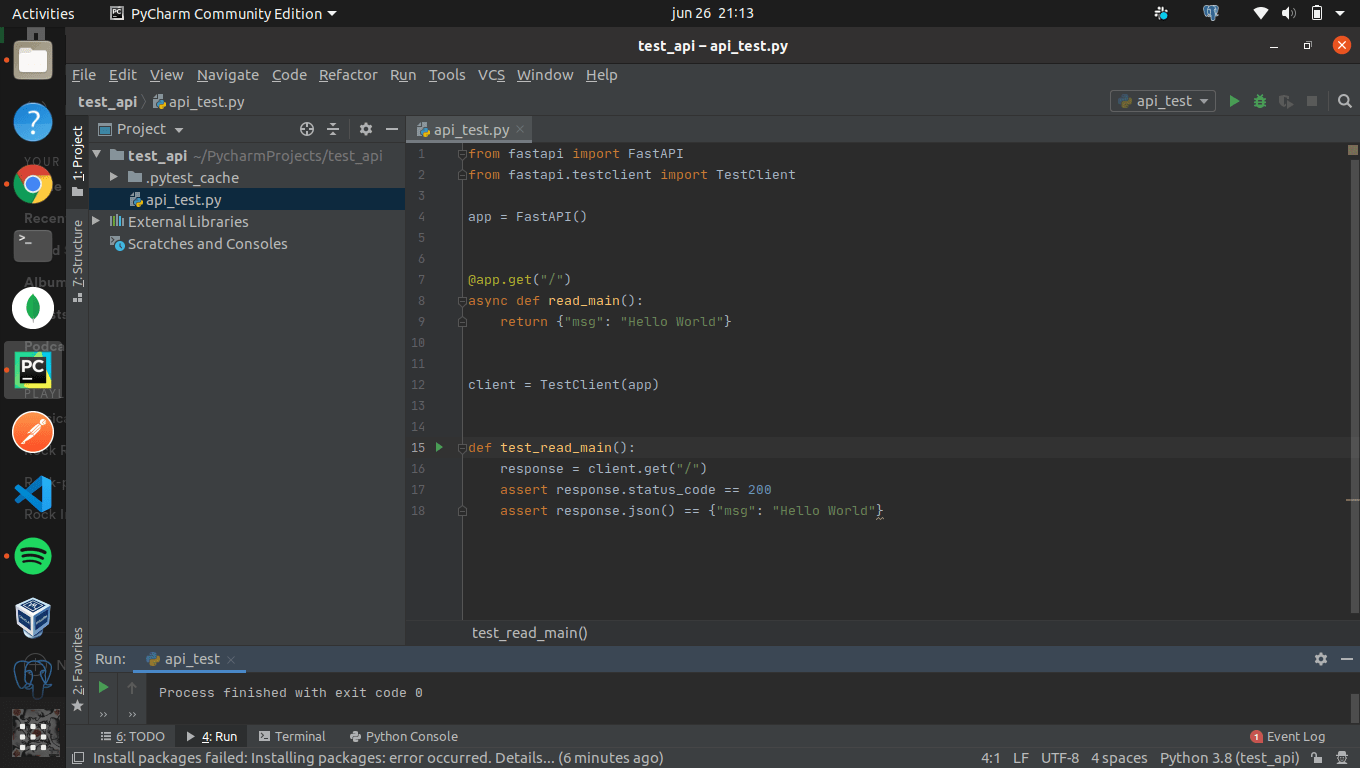The height and width of the screenshot is (768, 1360).
Task: Click the UTF-8 encoding indicator
Action: pyautogui.click(x=1060, y=758)
